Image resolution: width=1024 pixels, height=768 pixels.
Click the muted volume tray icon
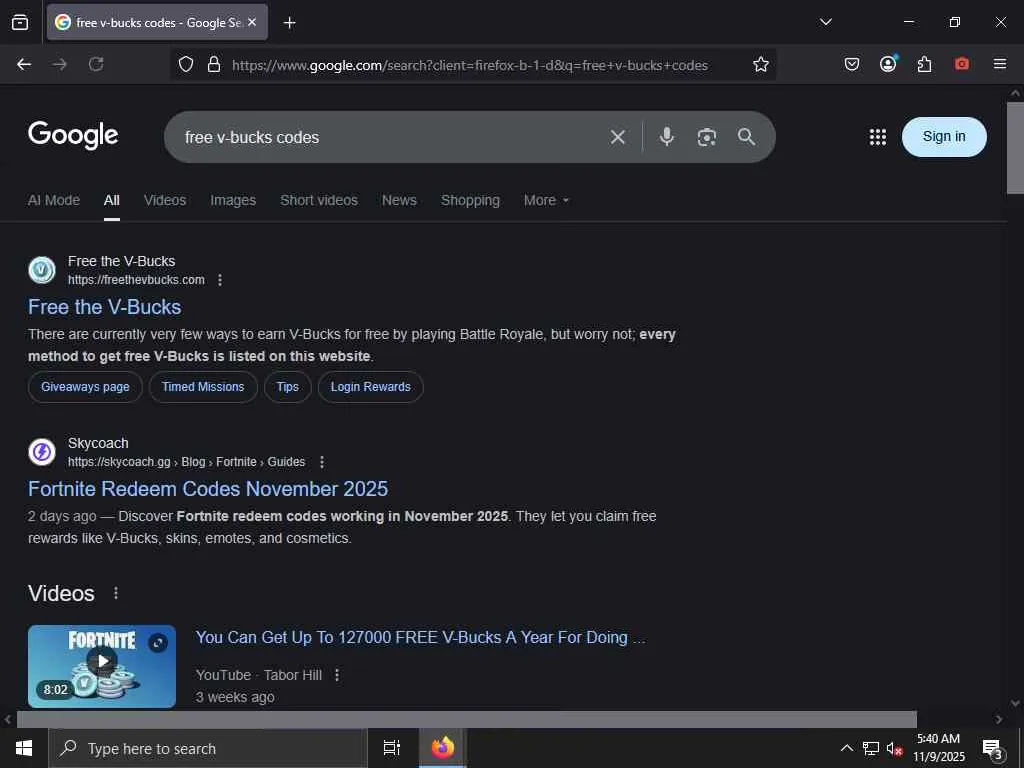(894, 748)
